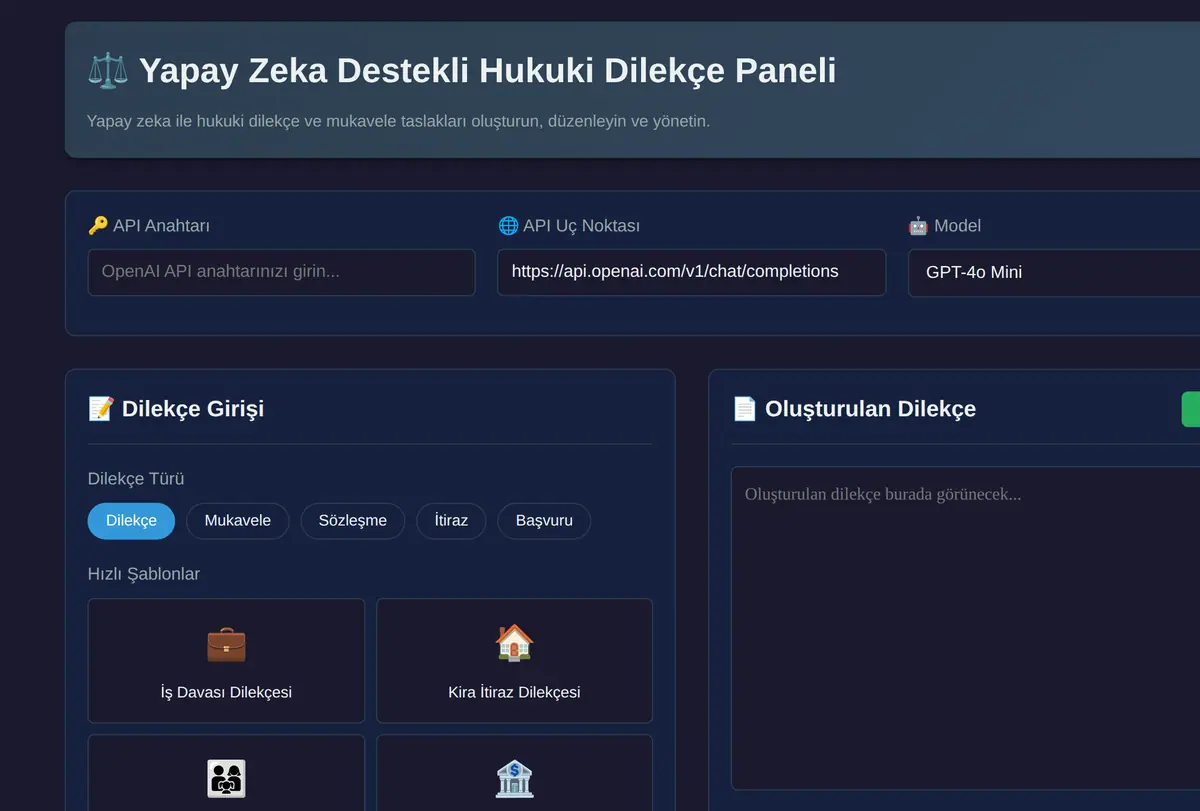Click the key icon beside API Anahtarı
This screenshot has height=811, width=1200.
click(x=98, y=226)
